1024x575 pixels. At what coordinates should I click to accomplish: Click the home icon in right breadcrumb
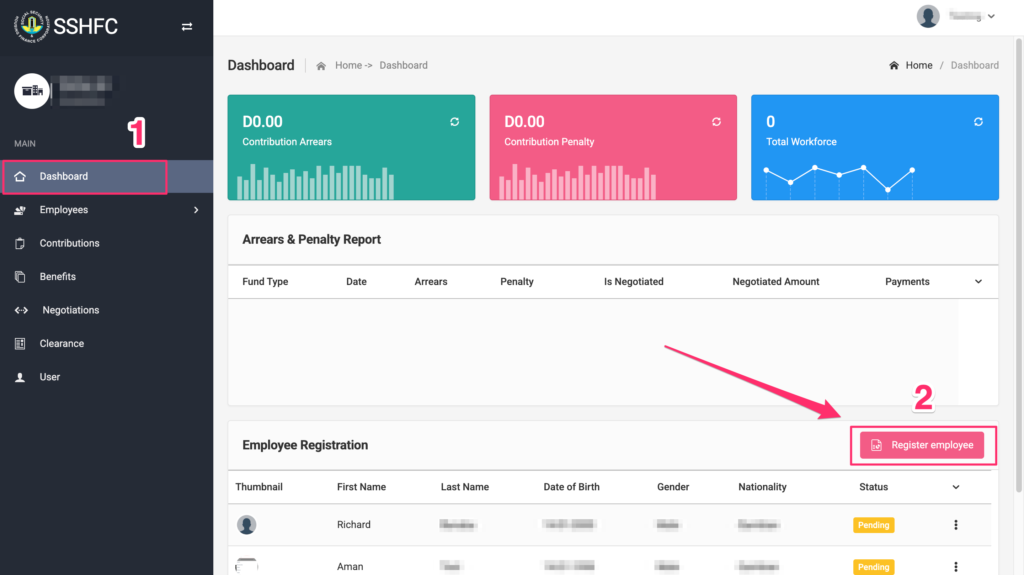pos(893,66)
